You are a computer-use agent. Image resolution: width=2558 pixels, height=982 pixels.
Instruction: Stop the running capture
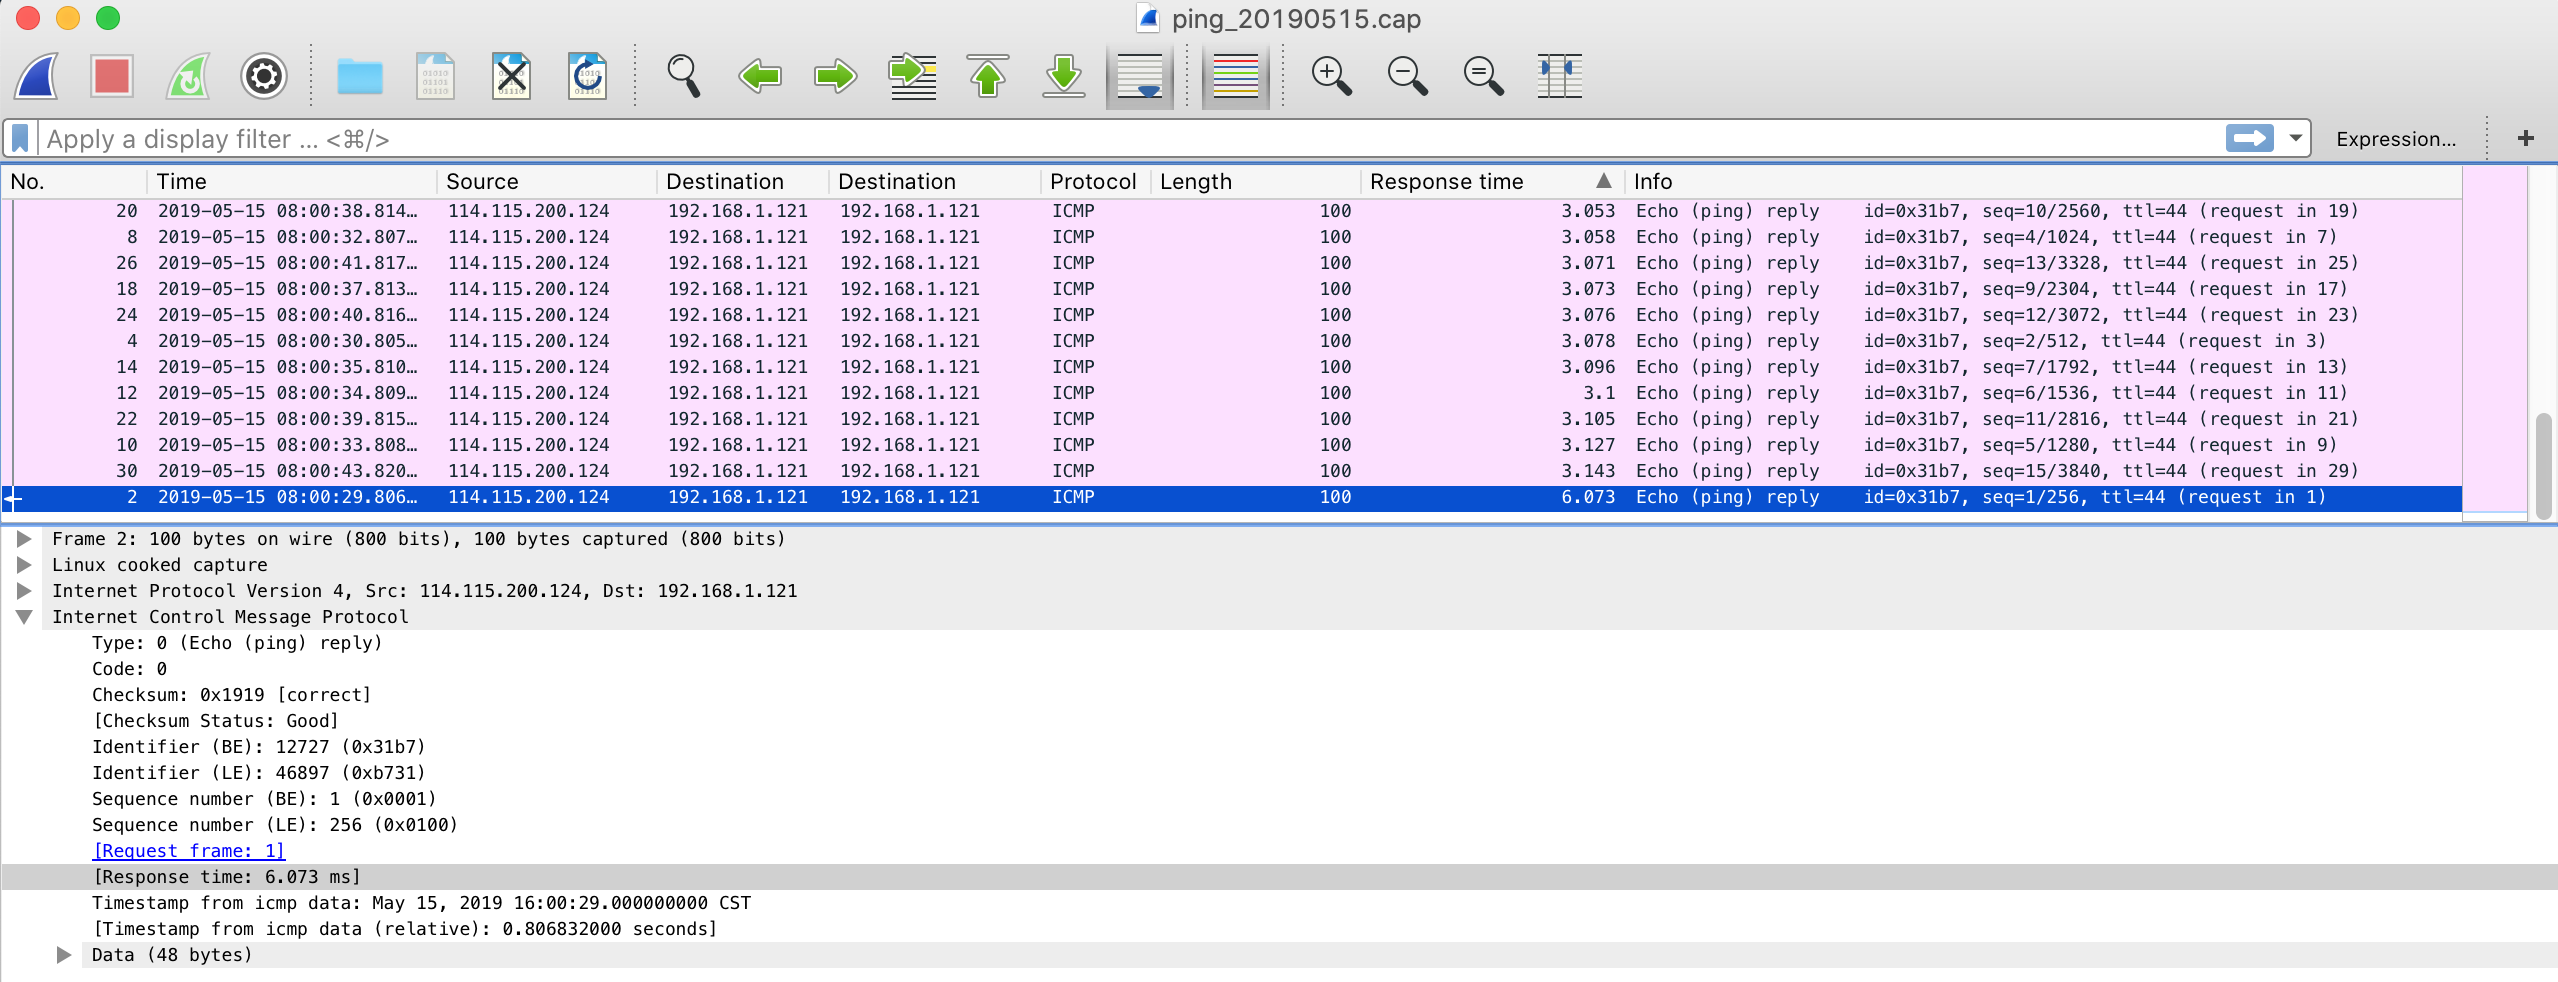click(x=112, y=76)
